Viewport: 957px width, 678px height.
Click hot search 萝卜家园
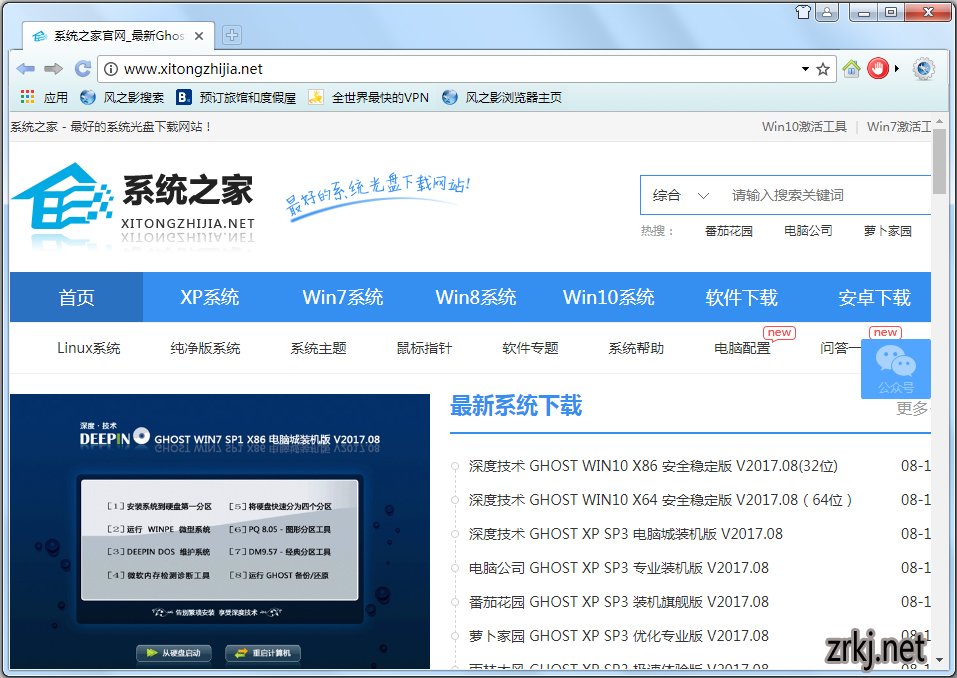[x=887, y=231]
